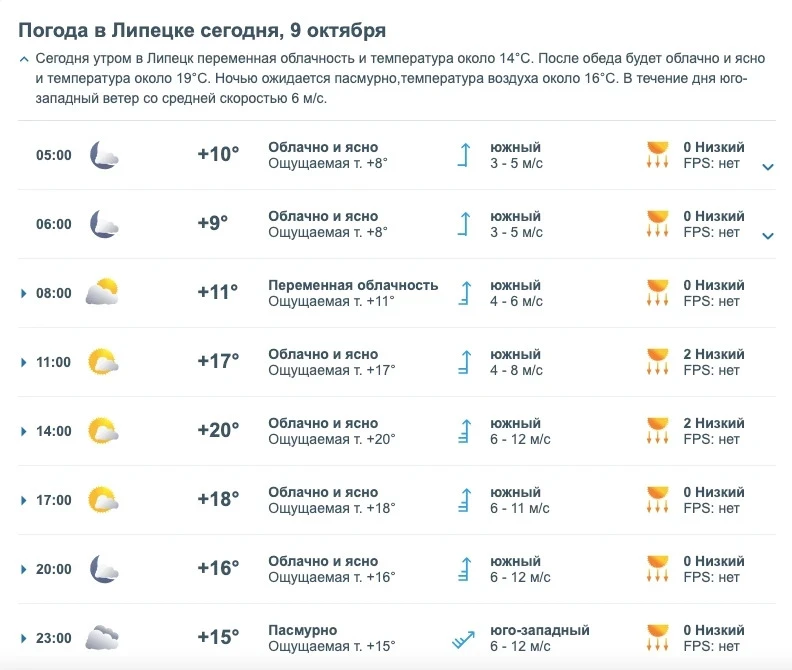
Task: Click the sun-behind-cloud icon at 08:00
Action: pos(102,292)
